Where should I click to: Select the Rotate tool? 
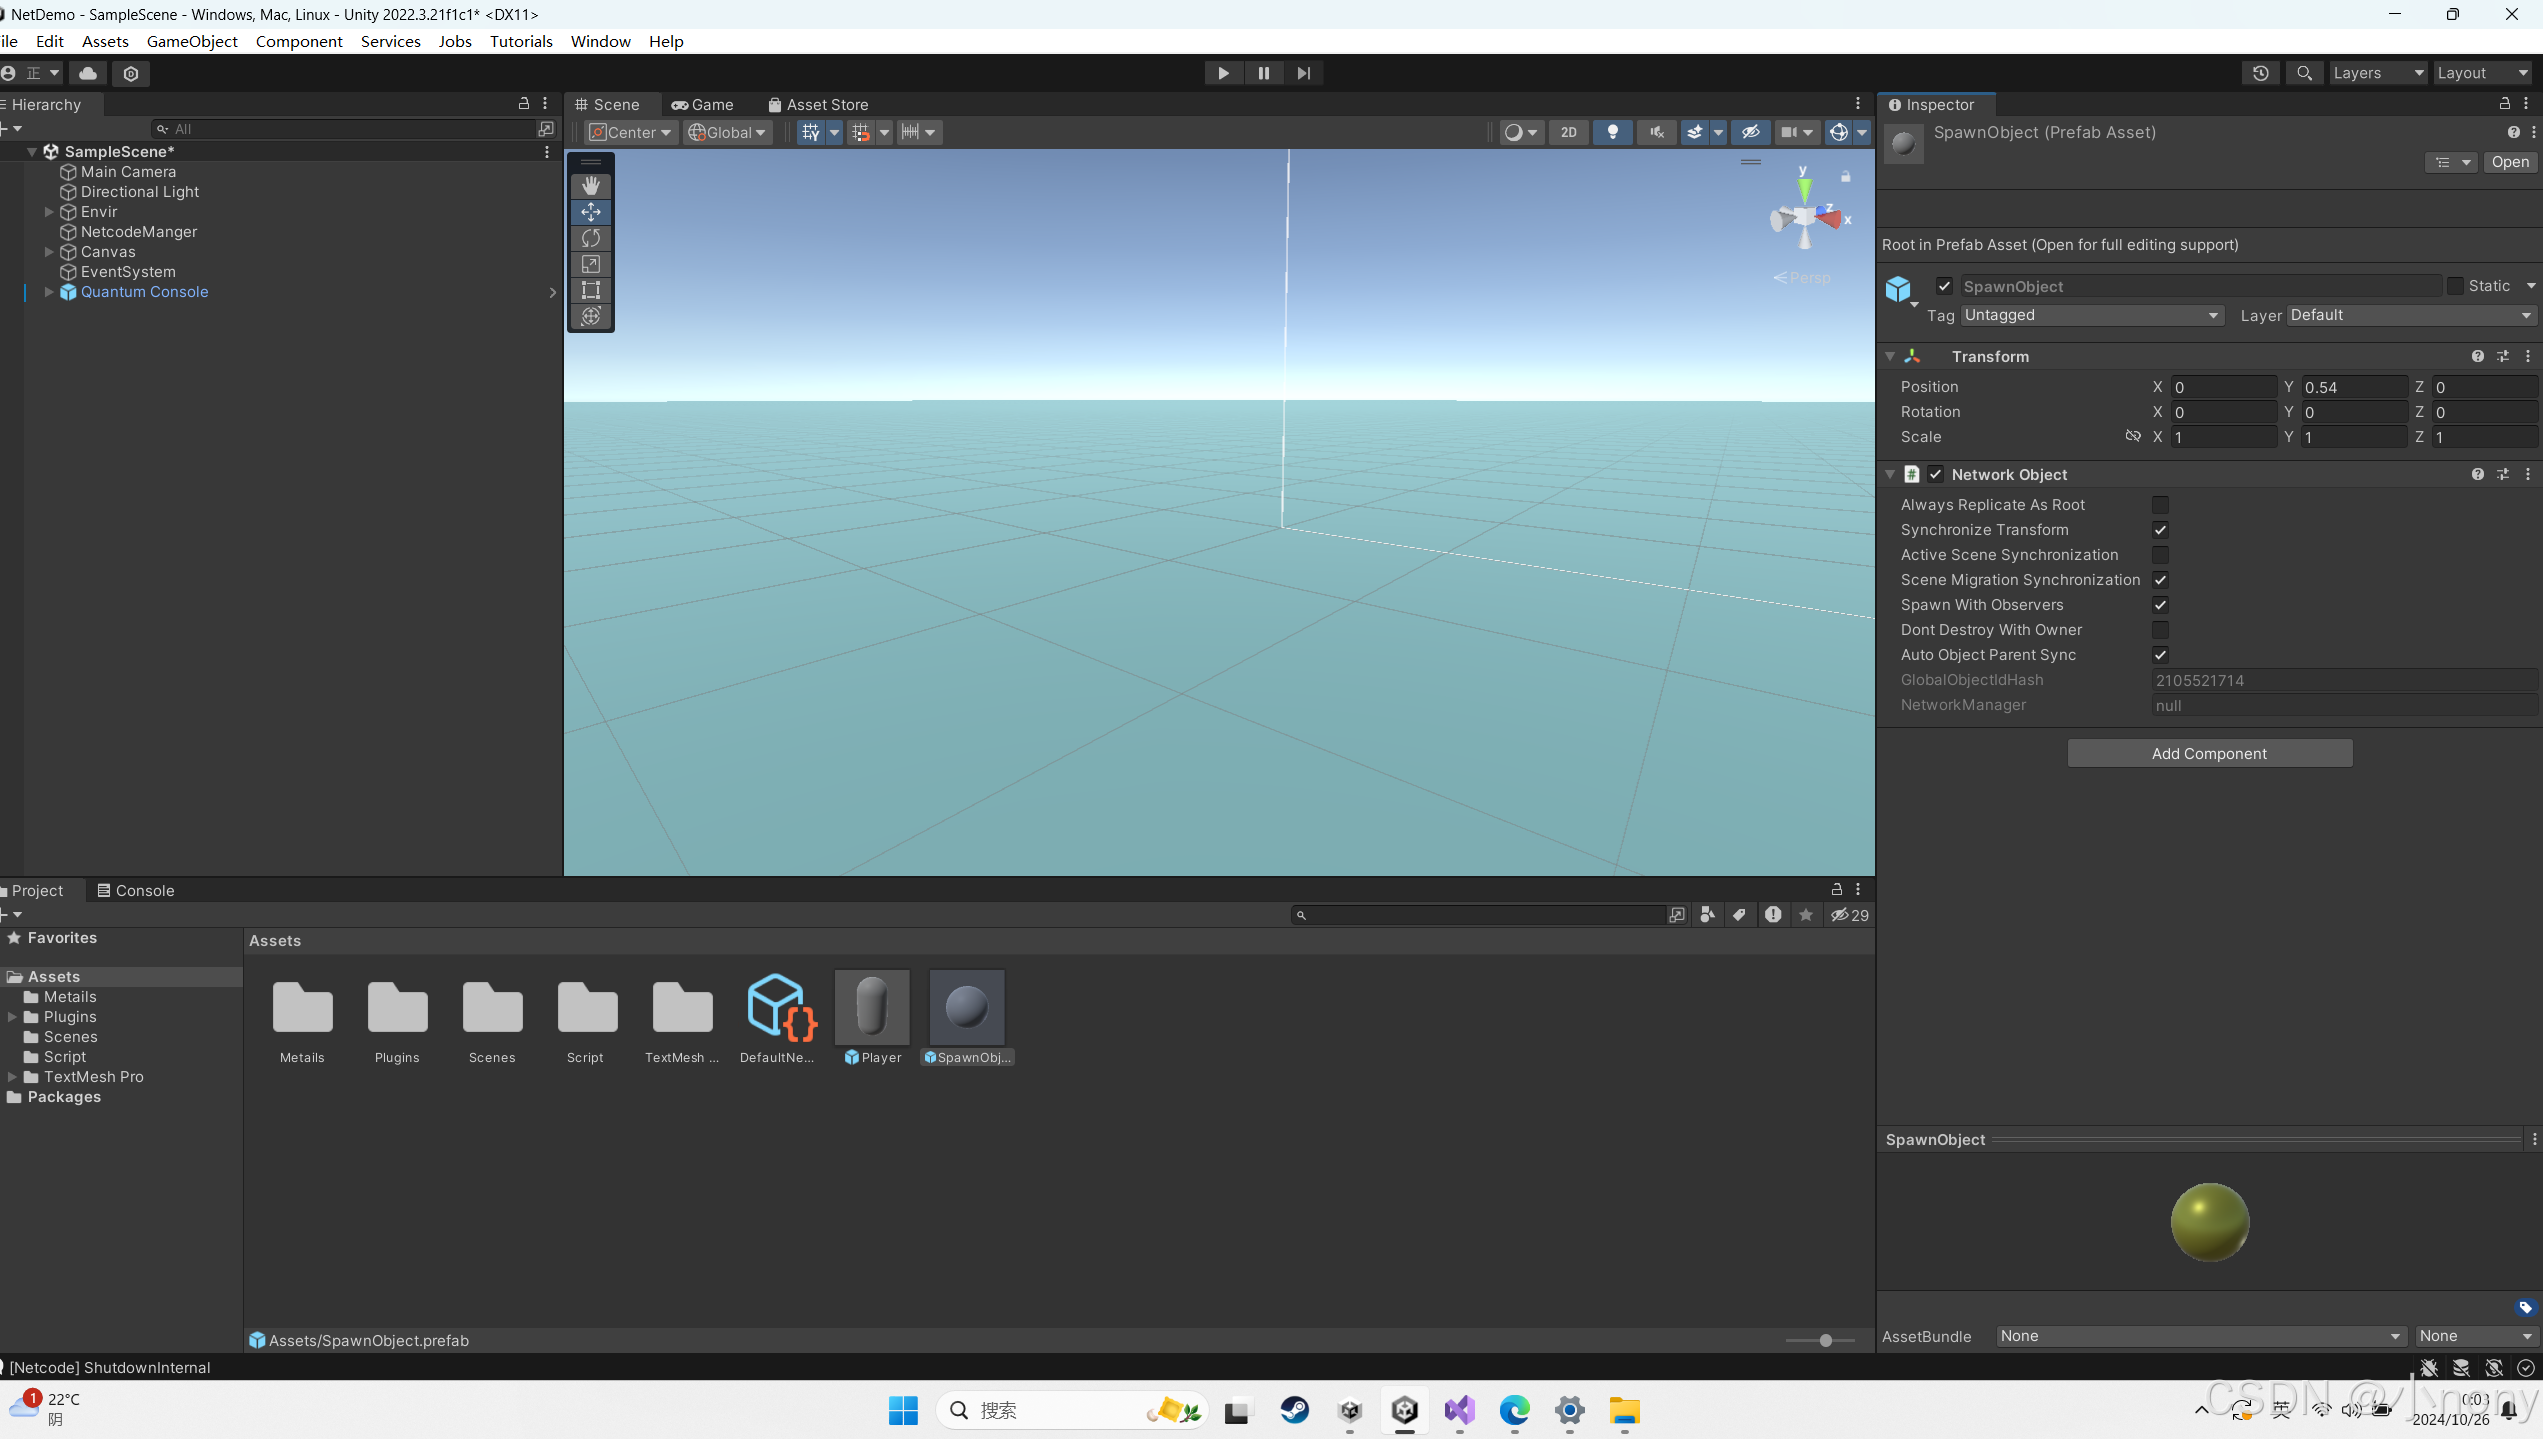pos(590,238)
